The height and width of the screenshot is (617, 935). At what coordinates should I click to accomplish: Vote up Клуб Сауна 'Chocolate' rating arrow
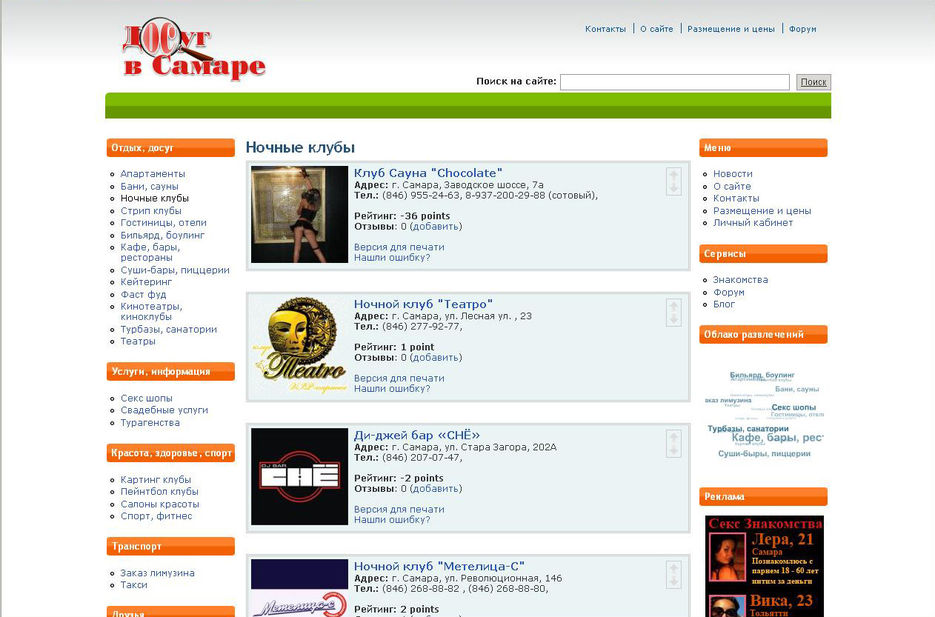pos(674,175)
